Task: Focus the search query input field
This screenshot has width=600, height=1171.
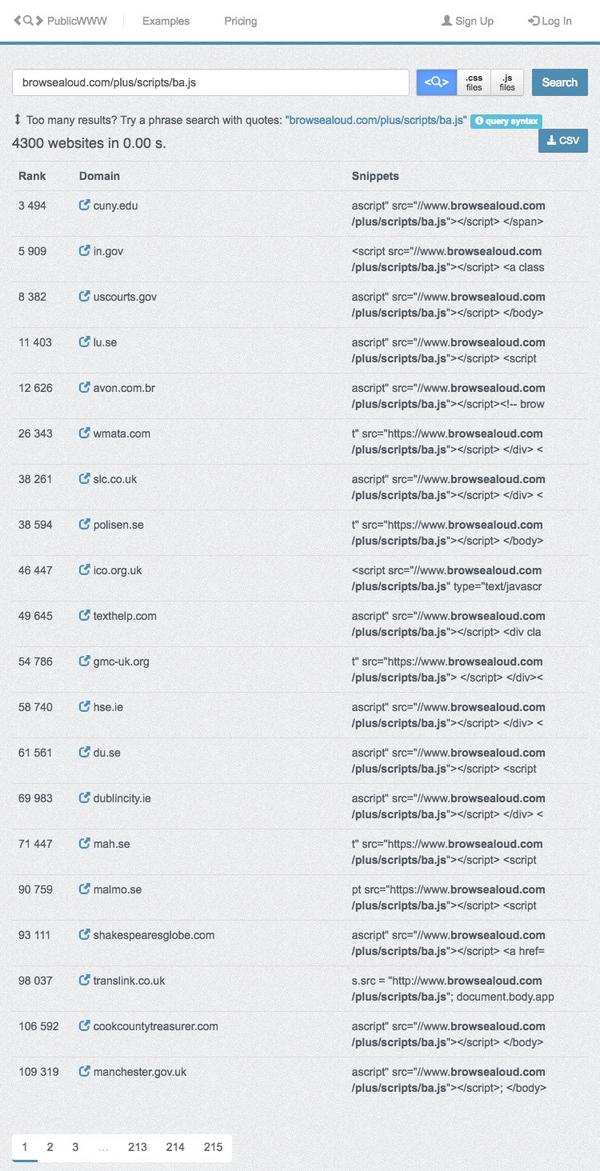Action: pyautogui.click(x=211, y=82)
